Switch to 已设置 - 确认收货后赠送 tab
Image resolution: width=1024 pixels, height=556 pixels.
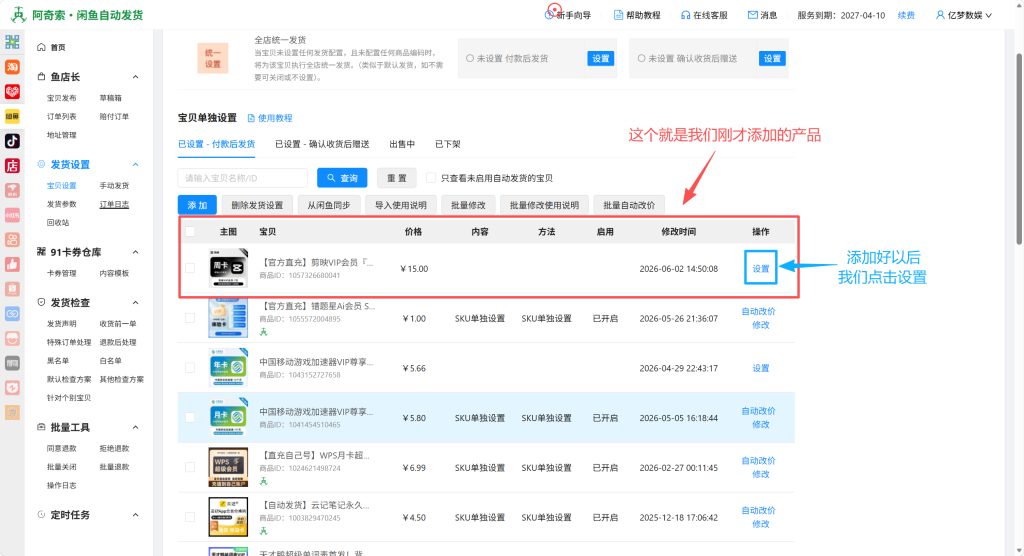tap(322, 144)
